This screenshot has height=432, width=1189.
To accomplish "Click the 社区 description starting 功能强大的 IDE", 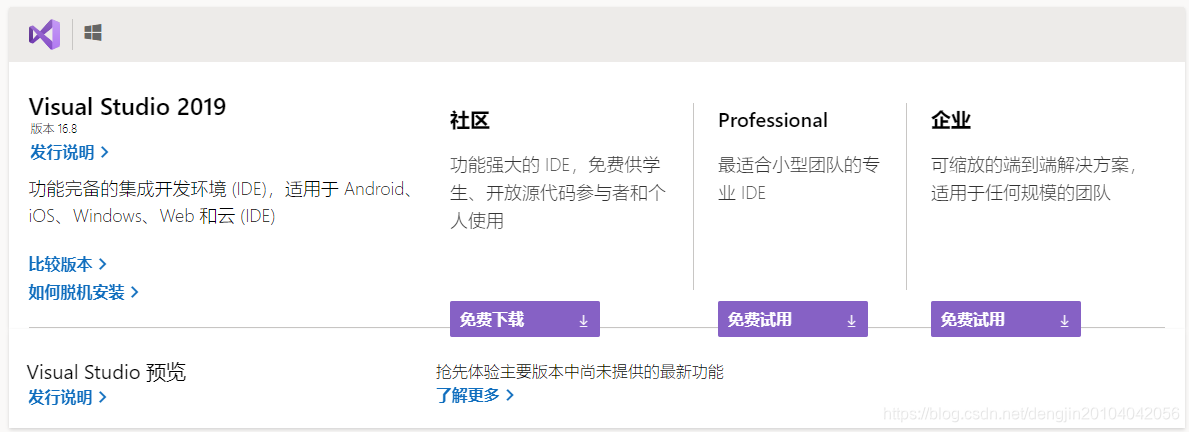I will pyautogui.click(x=558, y=193).
